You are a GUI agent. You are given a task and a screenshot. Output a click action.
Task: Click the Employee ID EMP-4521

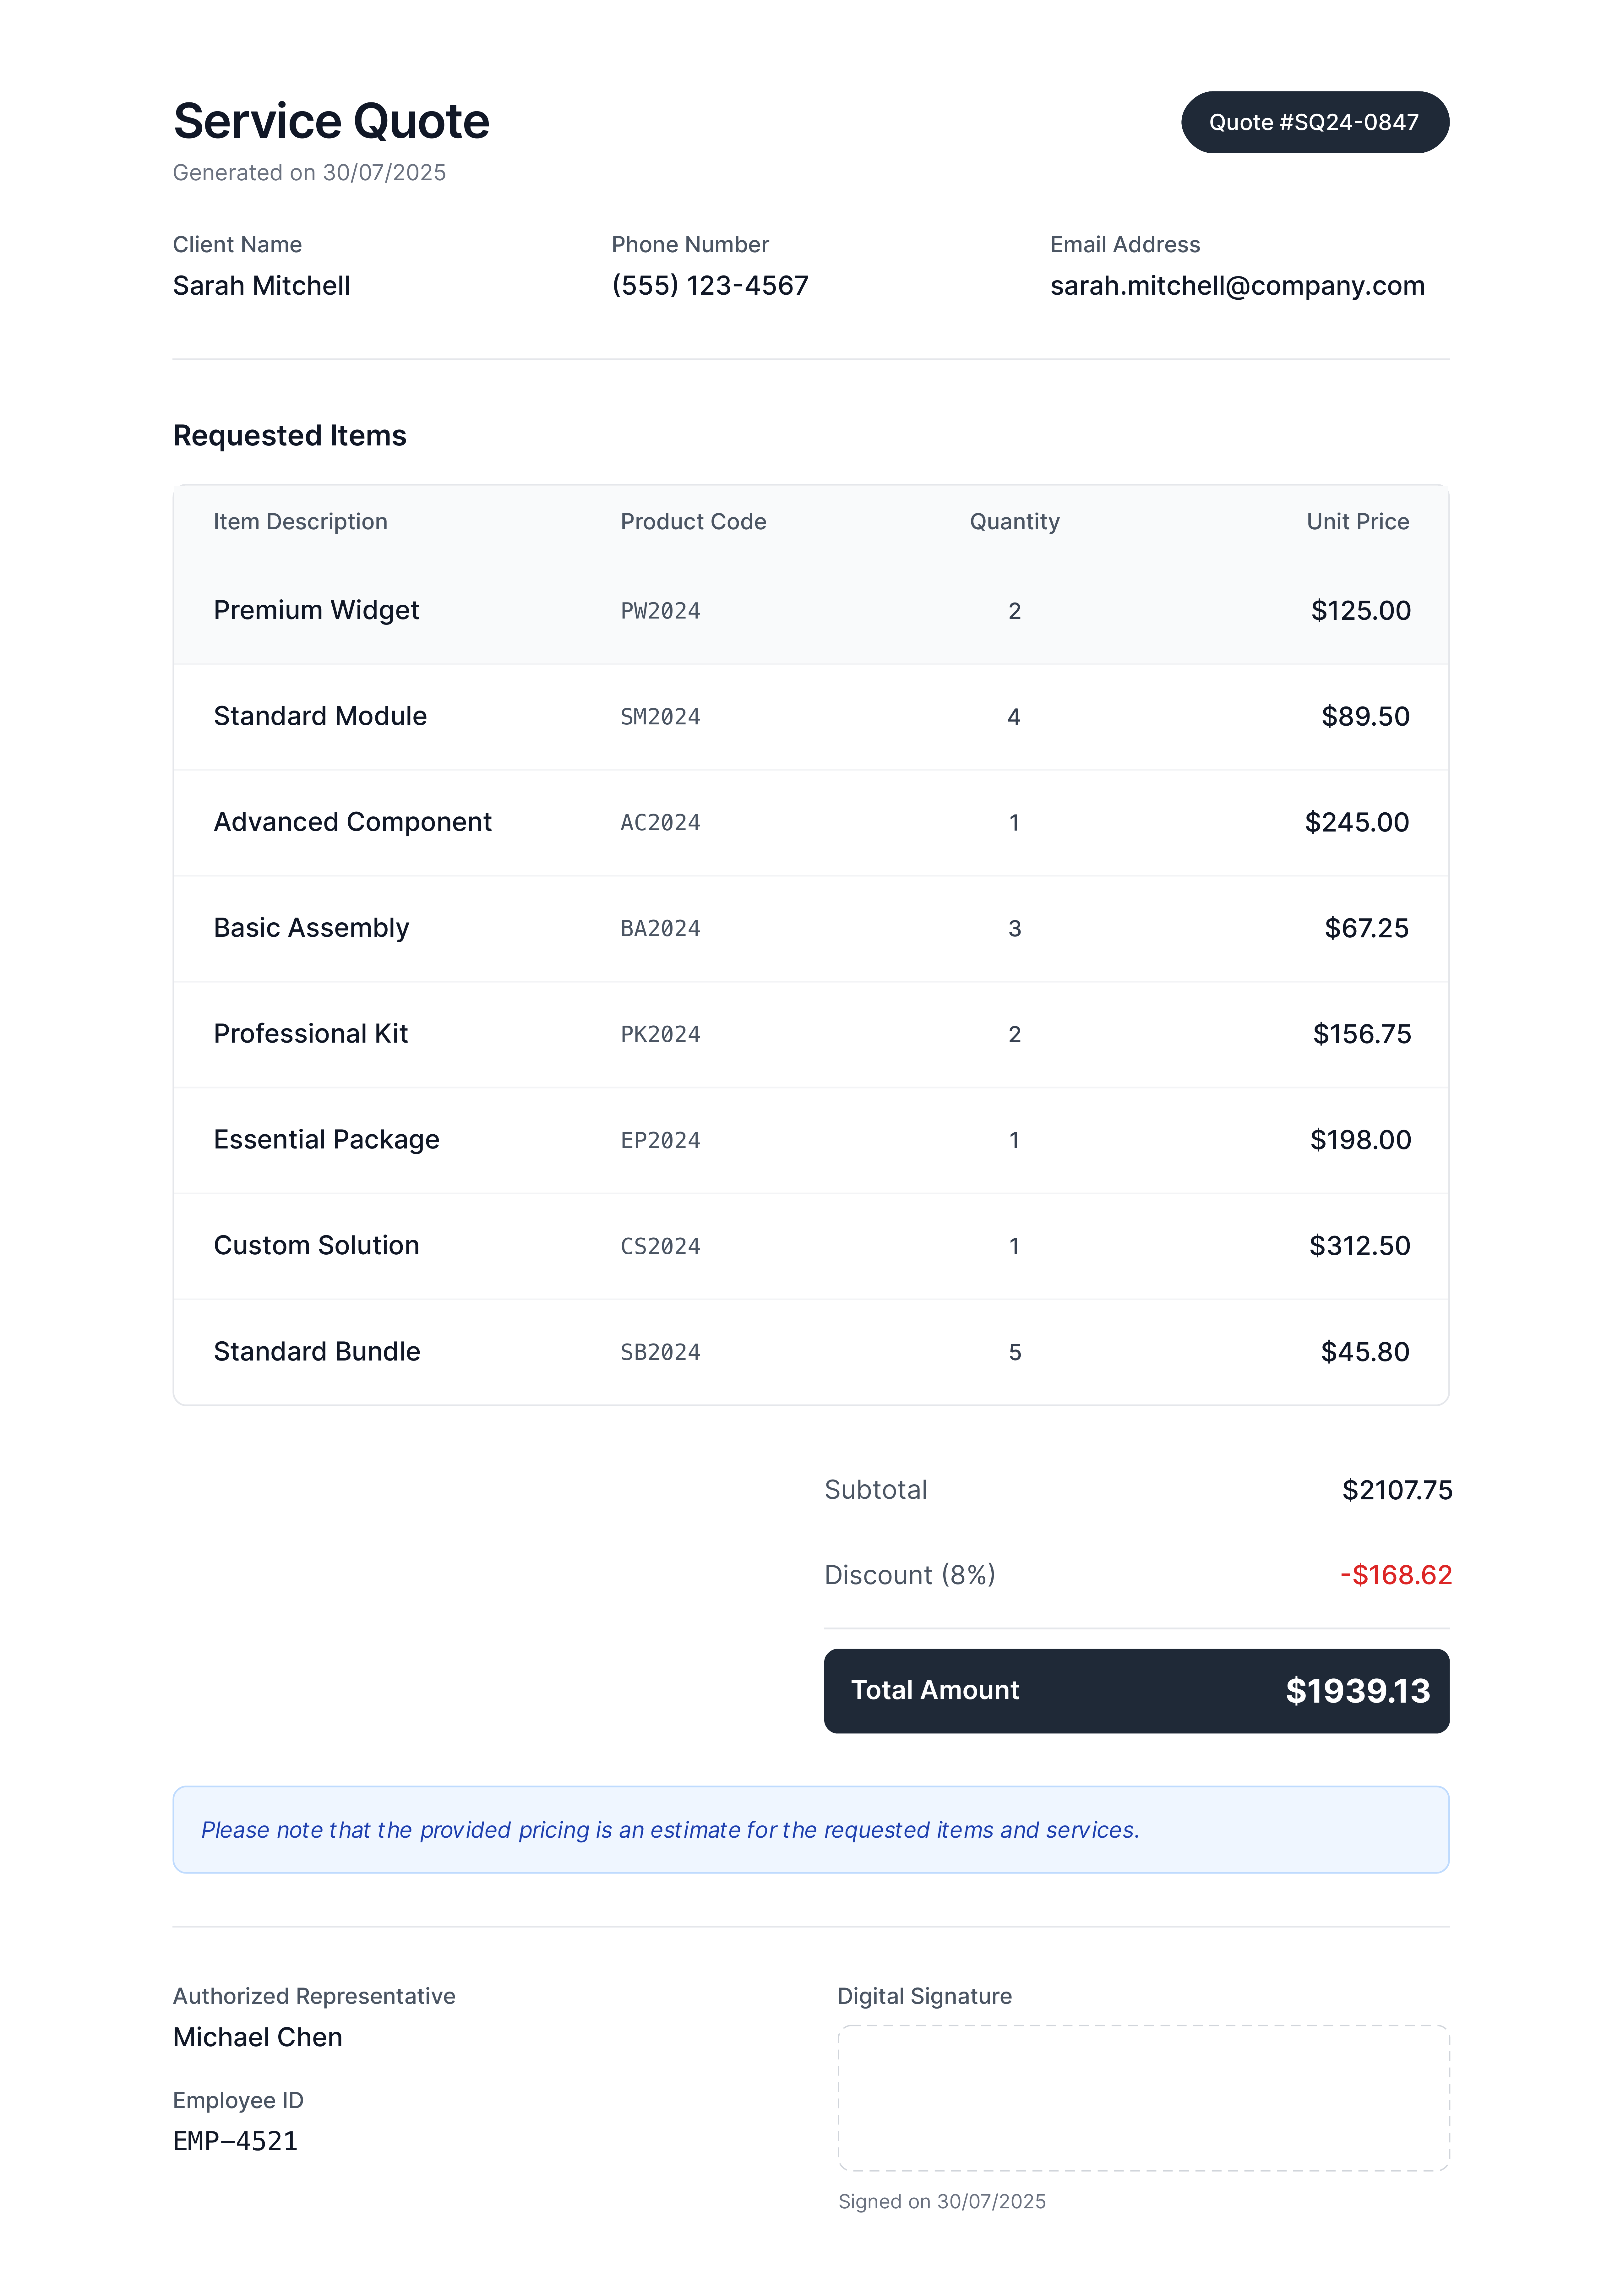point(235,2141)
